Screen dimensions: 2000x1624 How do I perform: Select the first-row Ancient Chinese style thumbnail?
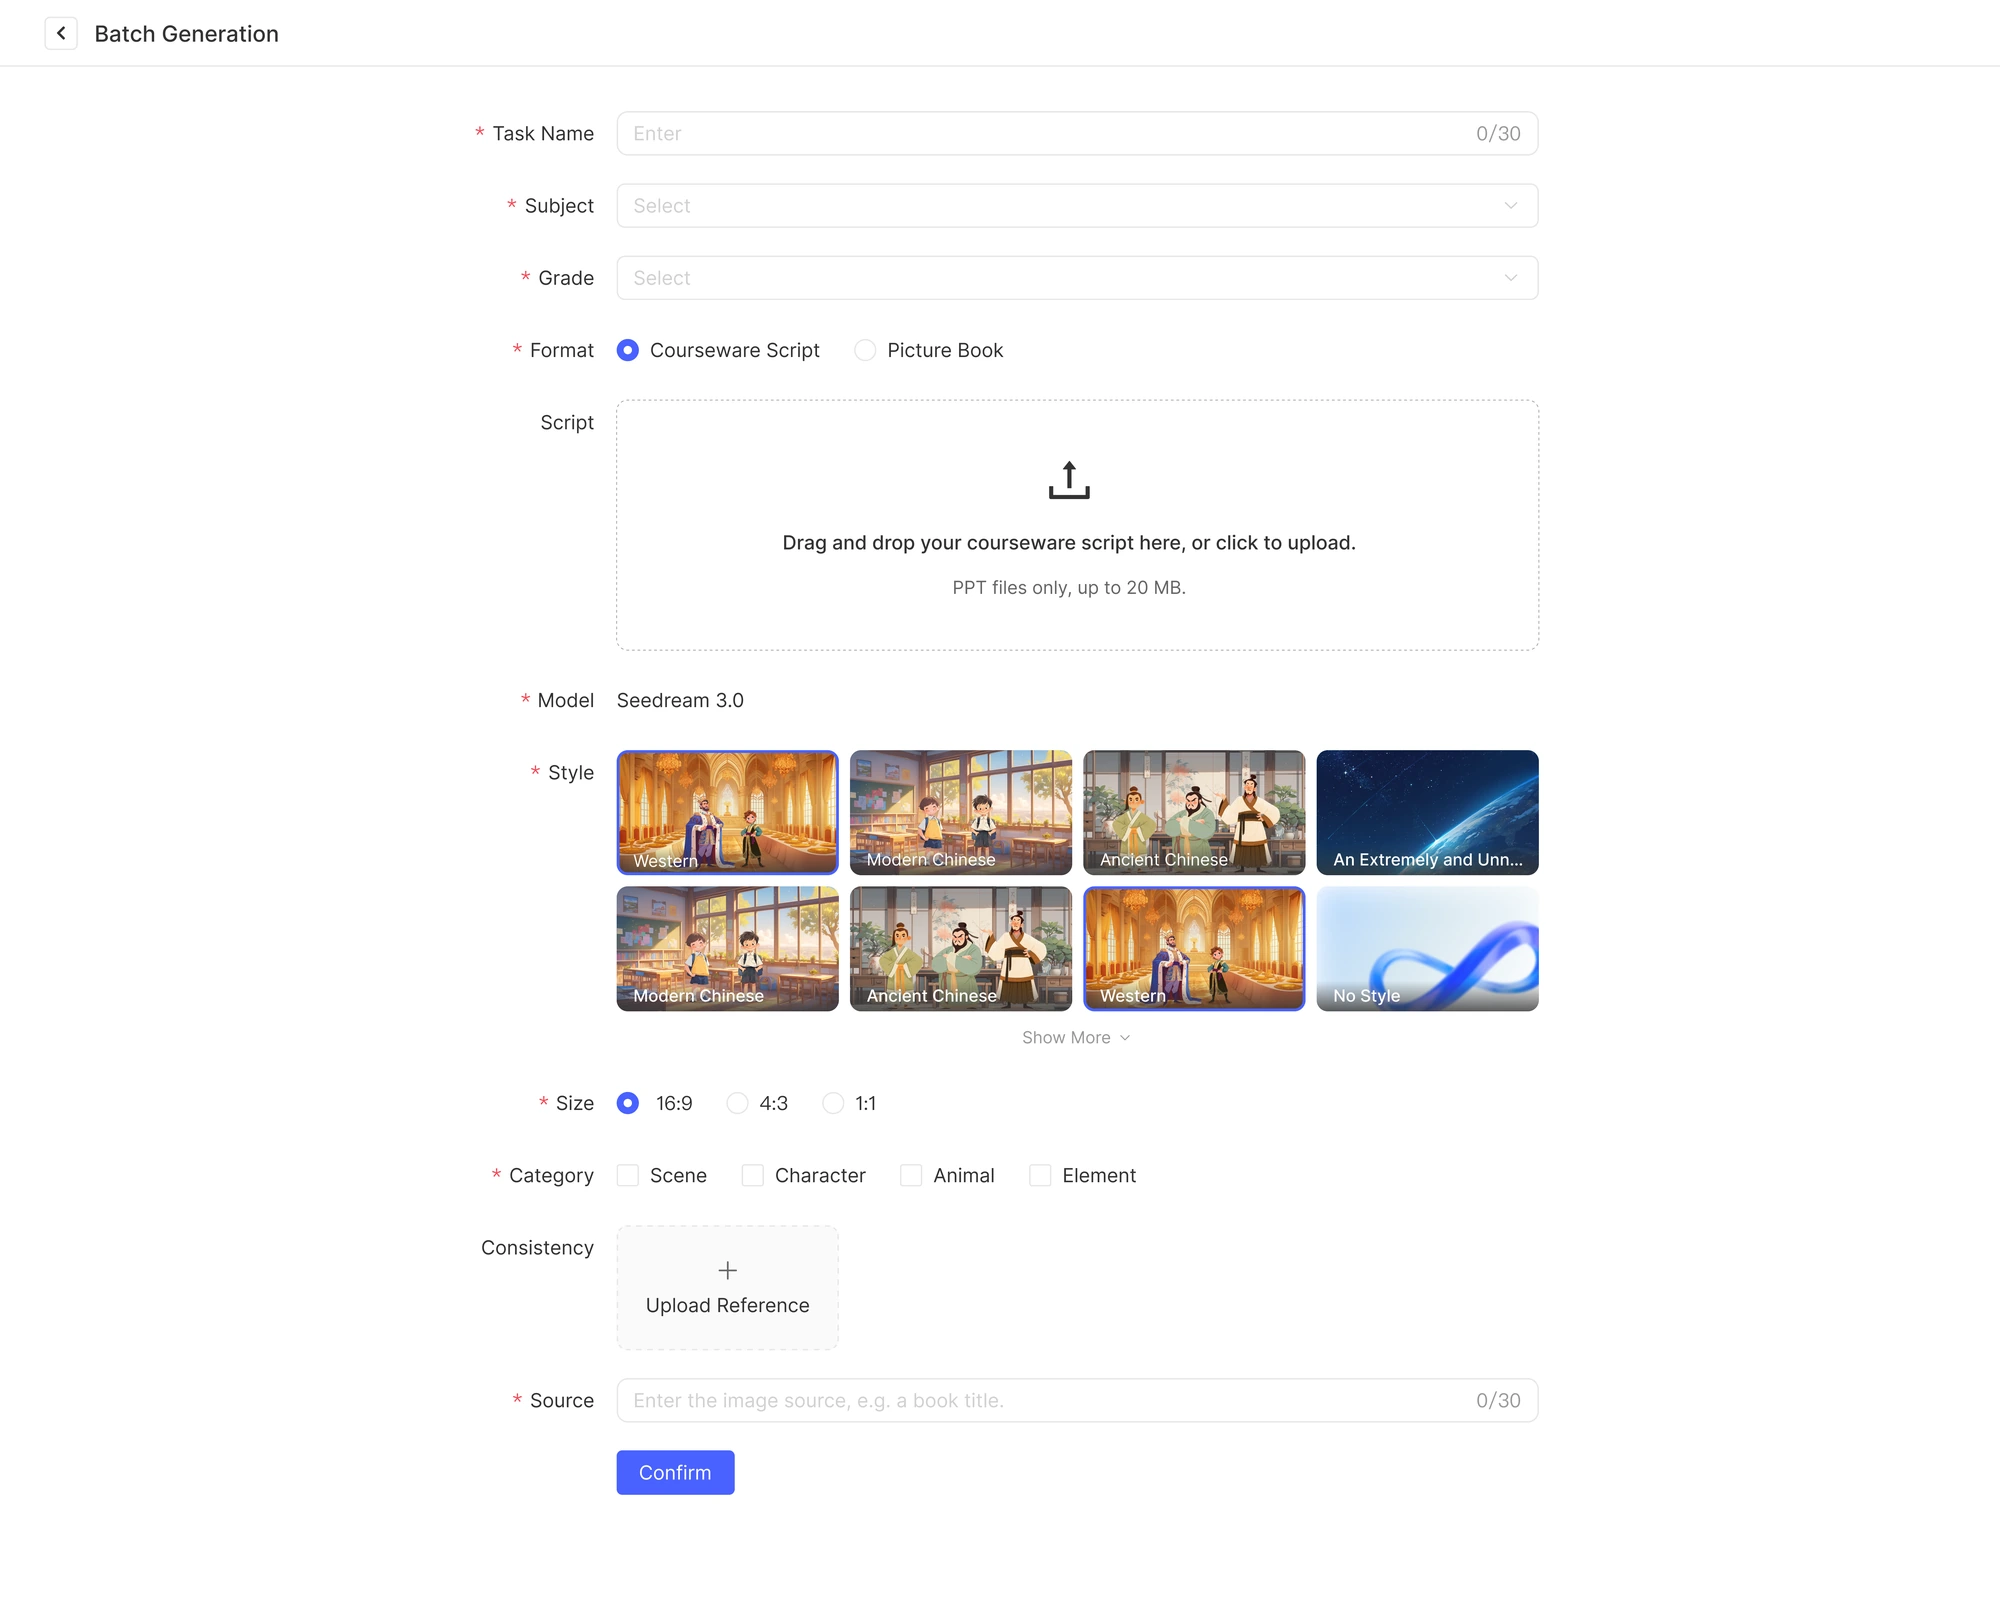coord(1194,812)
